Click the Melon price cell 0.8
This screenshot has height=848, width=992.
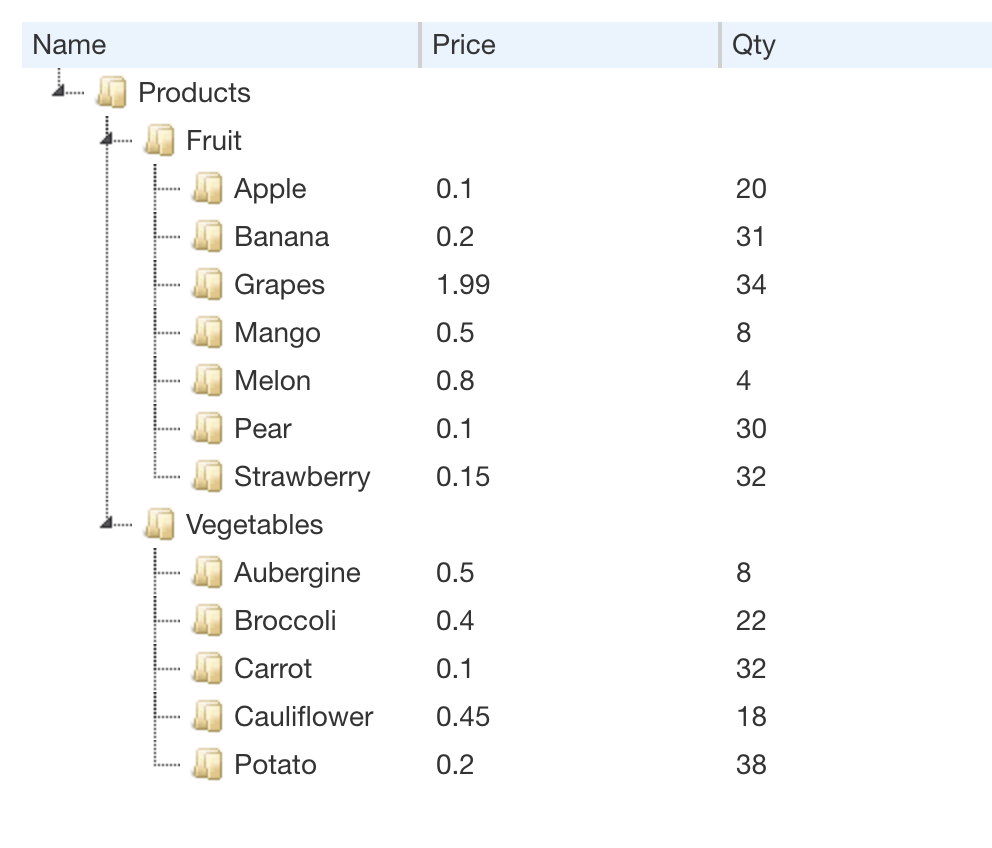[x=455, y=381]
